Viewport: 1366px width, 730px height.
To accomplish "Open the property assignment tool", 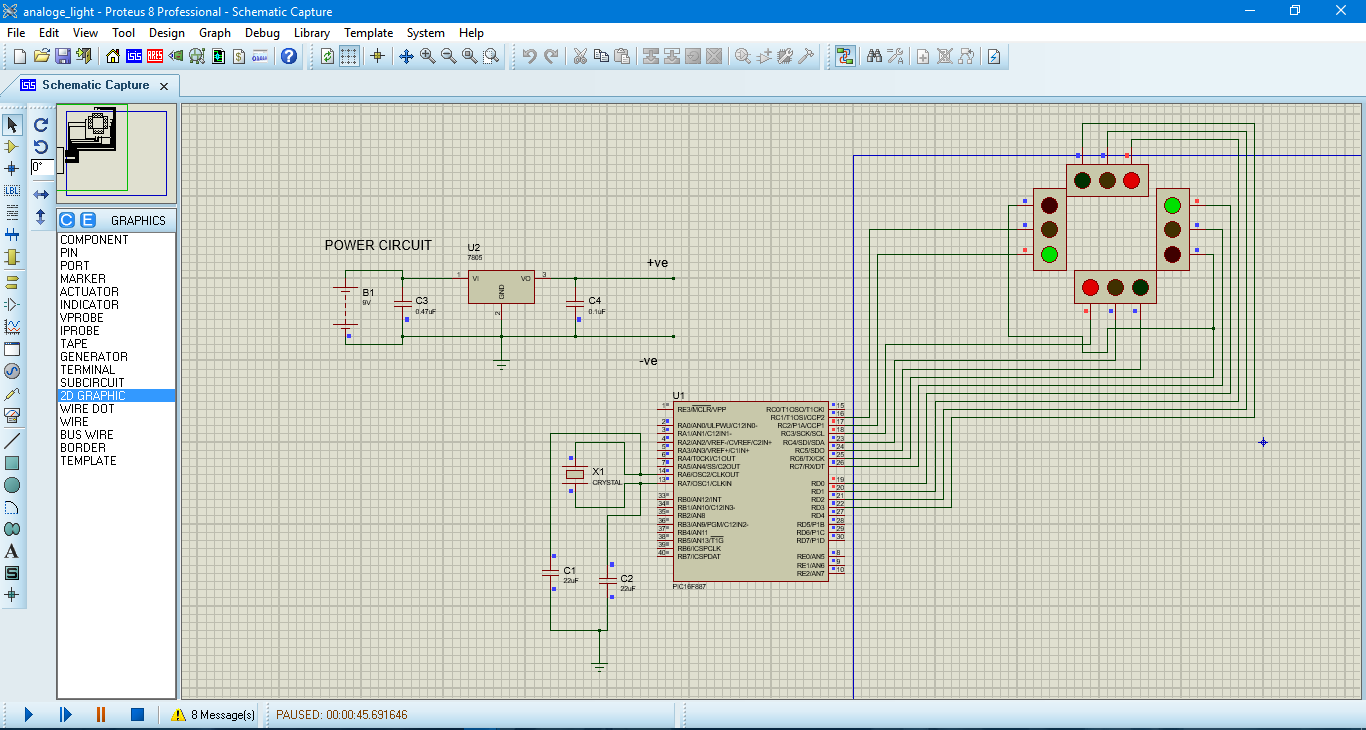I will [x=895, y=56].
